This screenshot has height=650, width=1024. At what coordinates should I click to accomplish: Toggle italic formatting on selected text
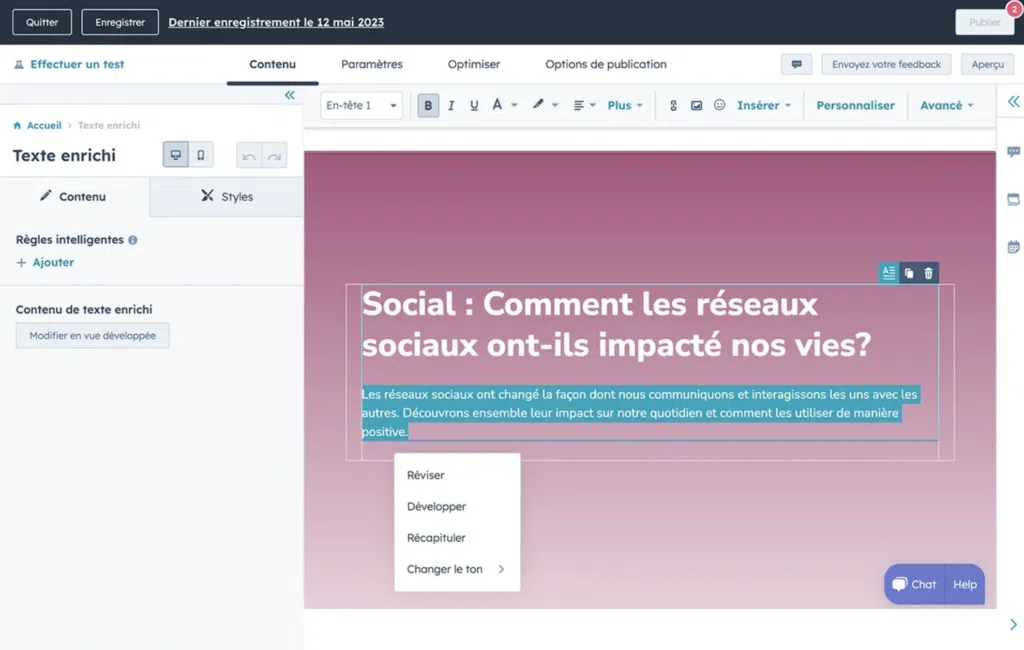451,104
